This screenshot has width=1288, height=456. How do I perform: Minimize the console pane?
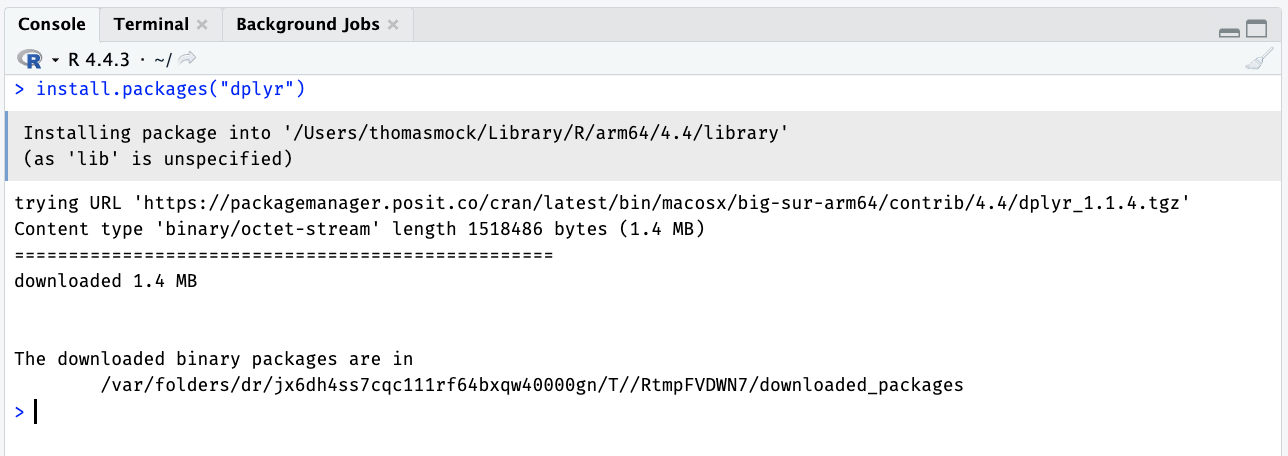[1229, 31]
